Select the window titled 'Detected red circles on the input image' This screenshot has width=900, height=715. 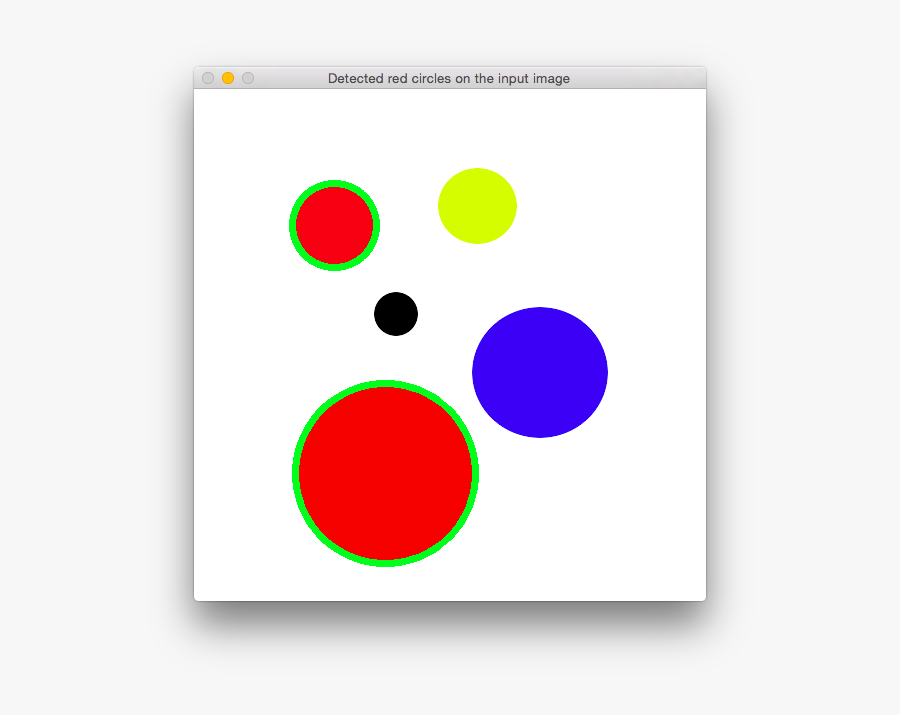[x=449, y=78]
